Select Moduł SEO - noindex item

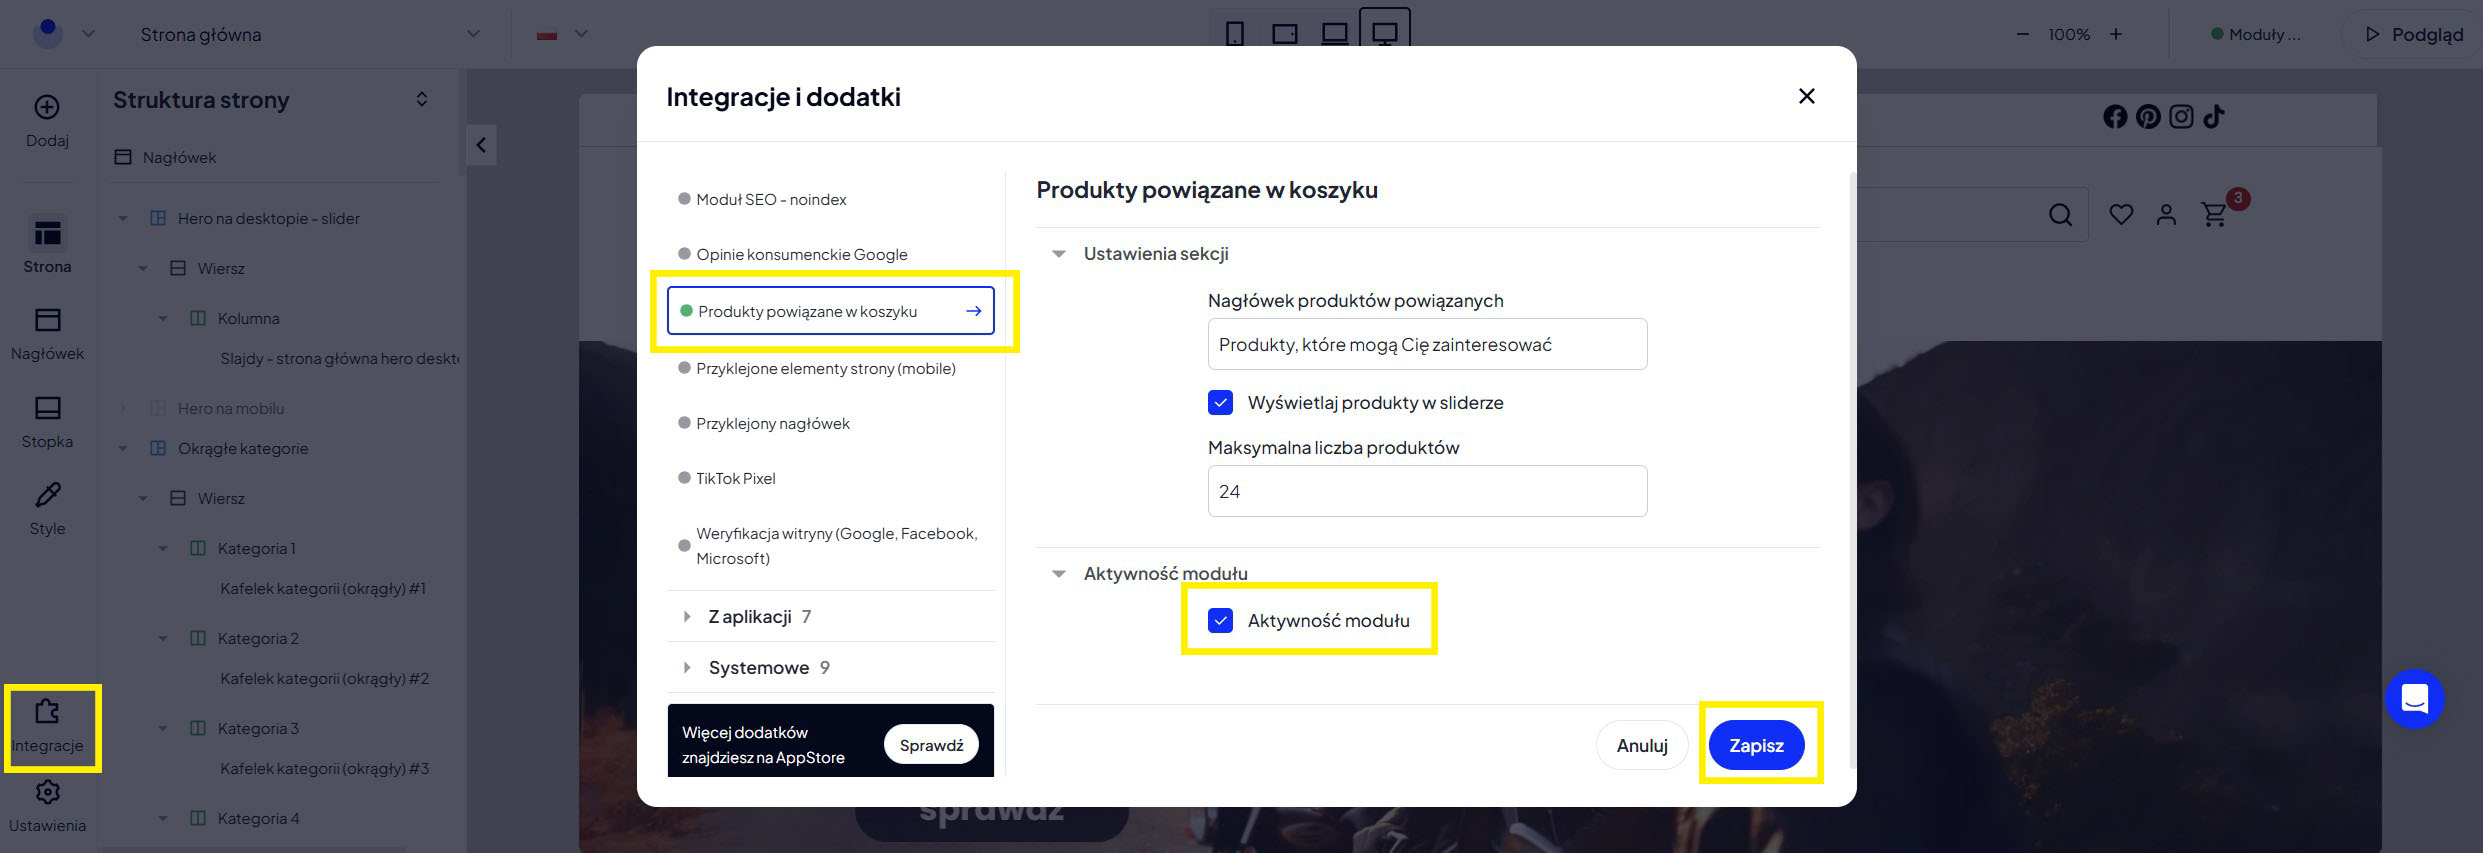coord(771,200)
